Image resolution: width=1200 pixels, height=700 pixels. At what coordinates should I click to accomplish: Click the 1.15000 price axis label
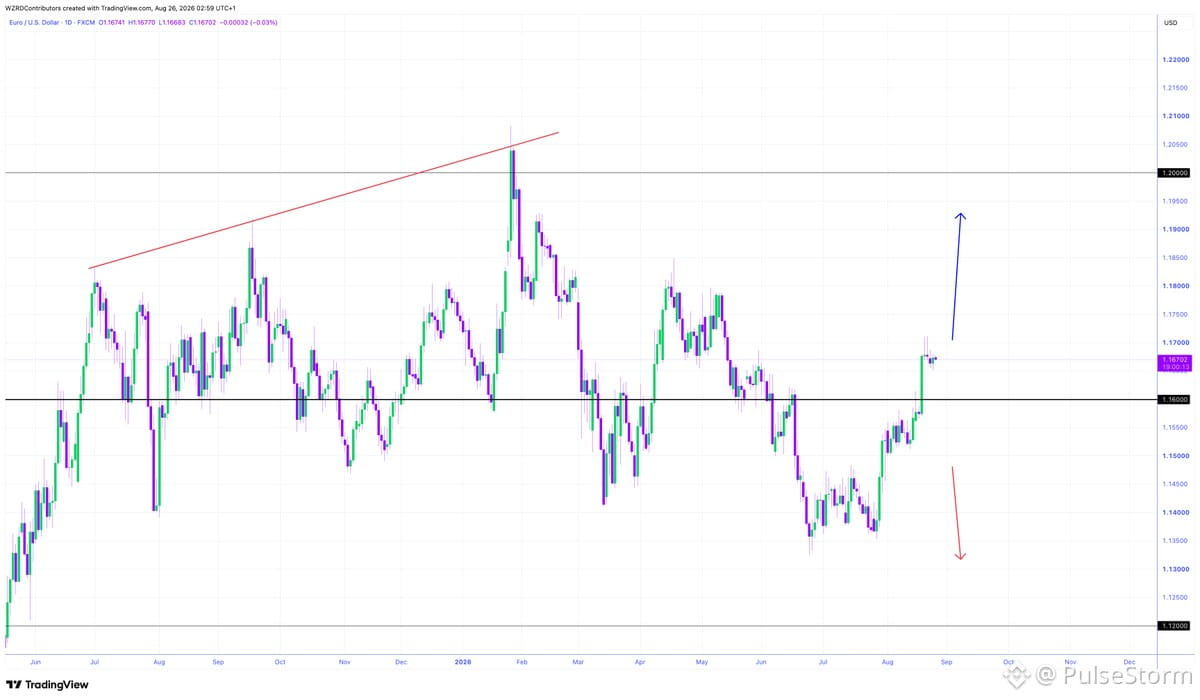[1174, 456]
